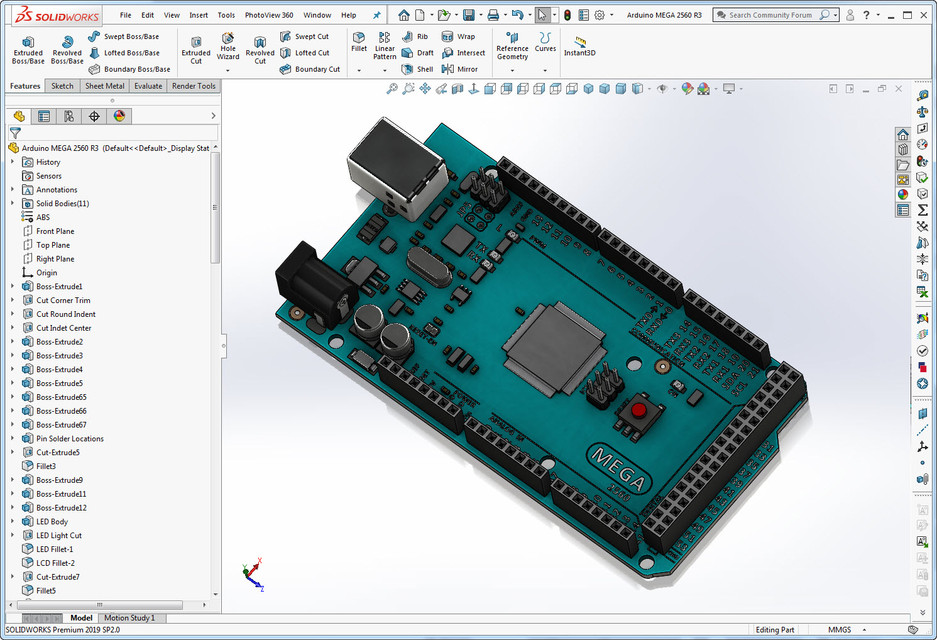Switch to the Motion Study 1 tab

pos(130,617)
